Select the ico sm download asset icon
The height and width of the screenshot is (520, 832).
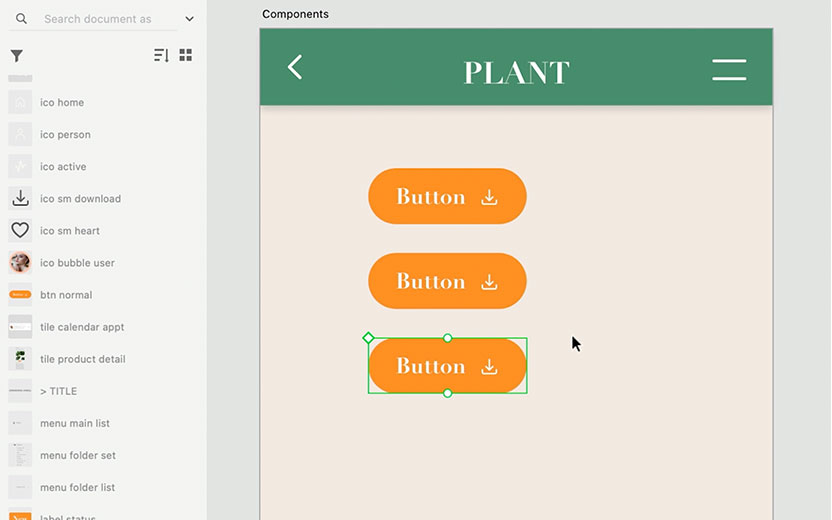coord(20,199)
